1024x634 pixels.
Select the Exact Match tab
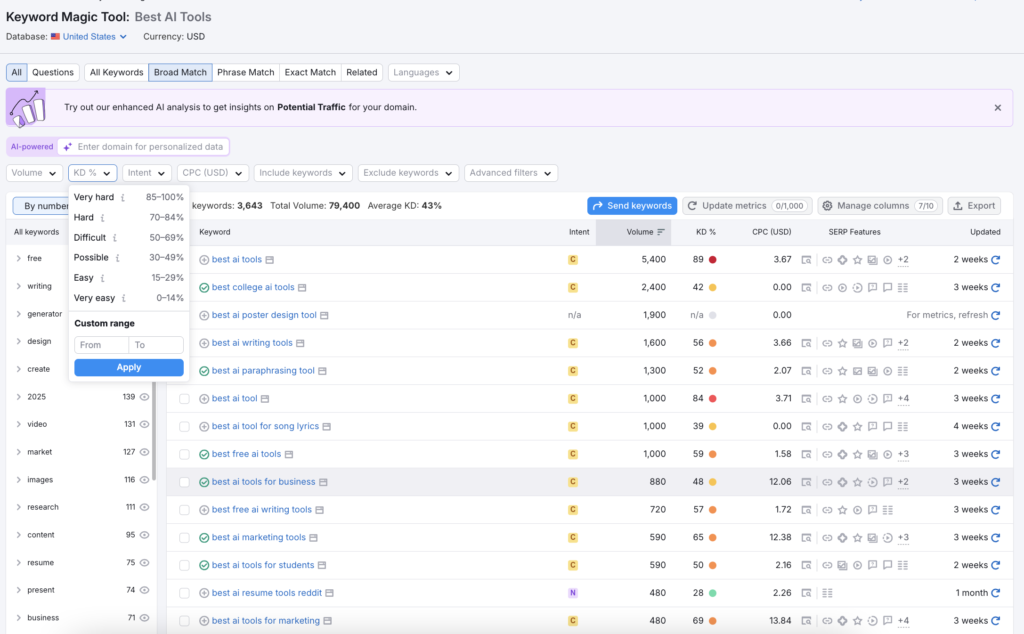coord(310,72)
